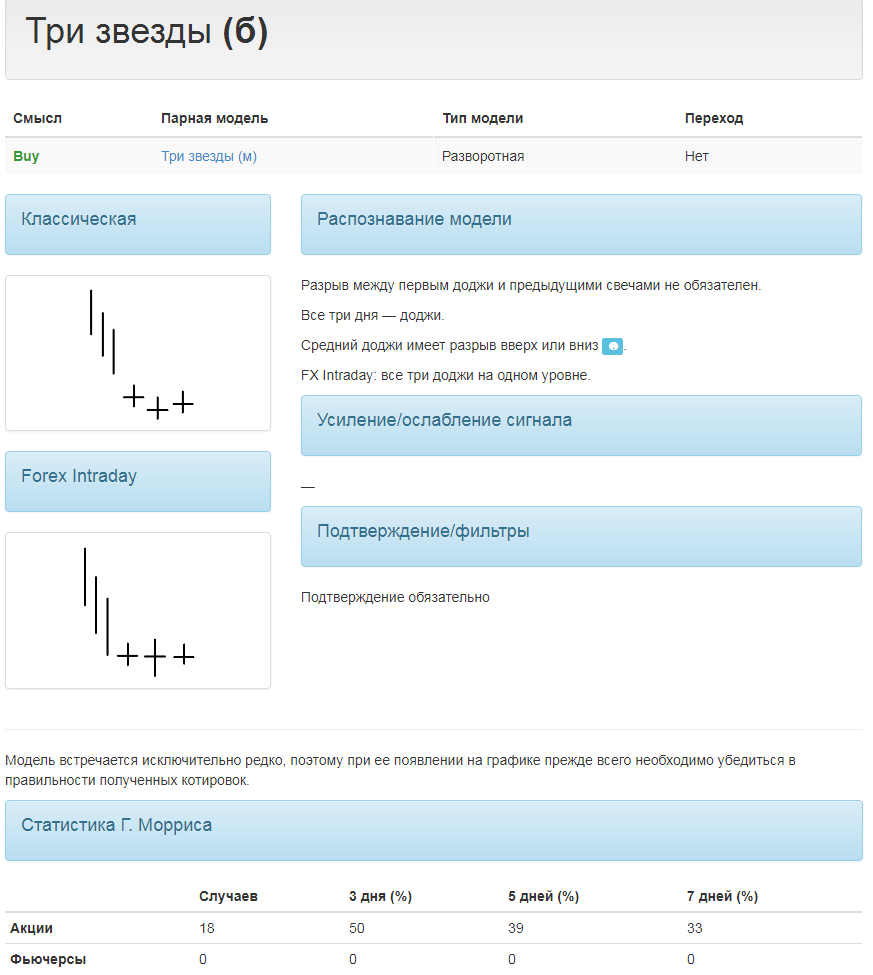Expand the 'Распознавание модели' panel header

[x=581, y=224]
